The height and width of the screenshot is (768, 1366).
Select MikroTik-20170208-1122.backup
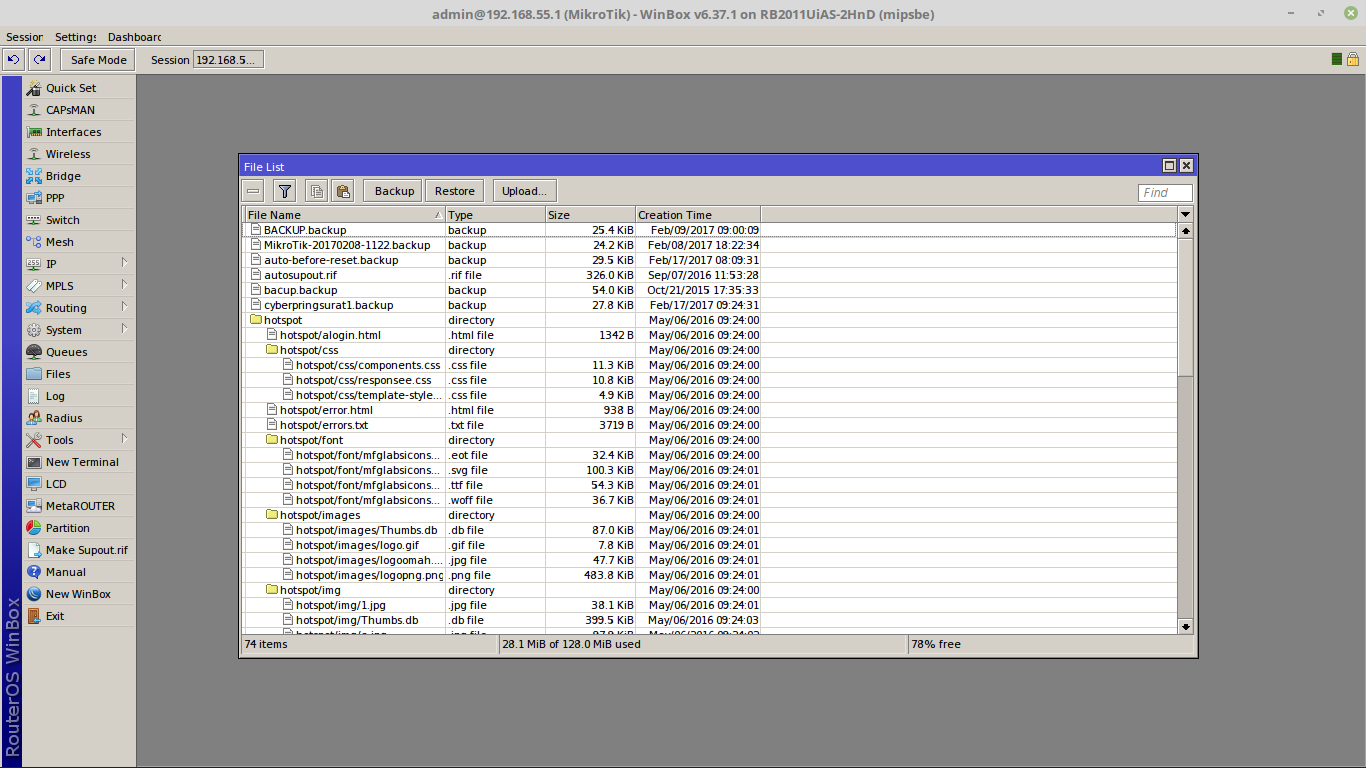pyautogui.click(x=709, y=245)
